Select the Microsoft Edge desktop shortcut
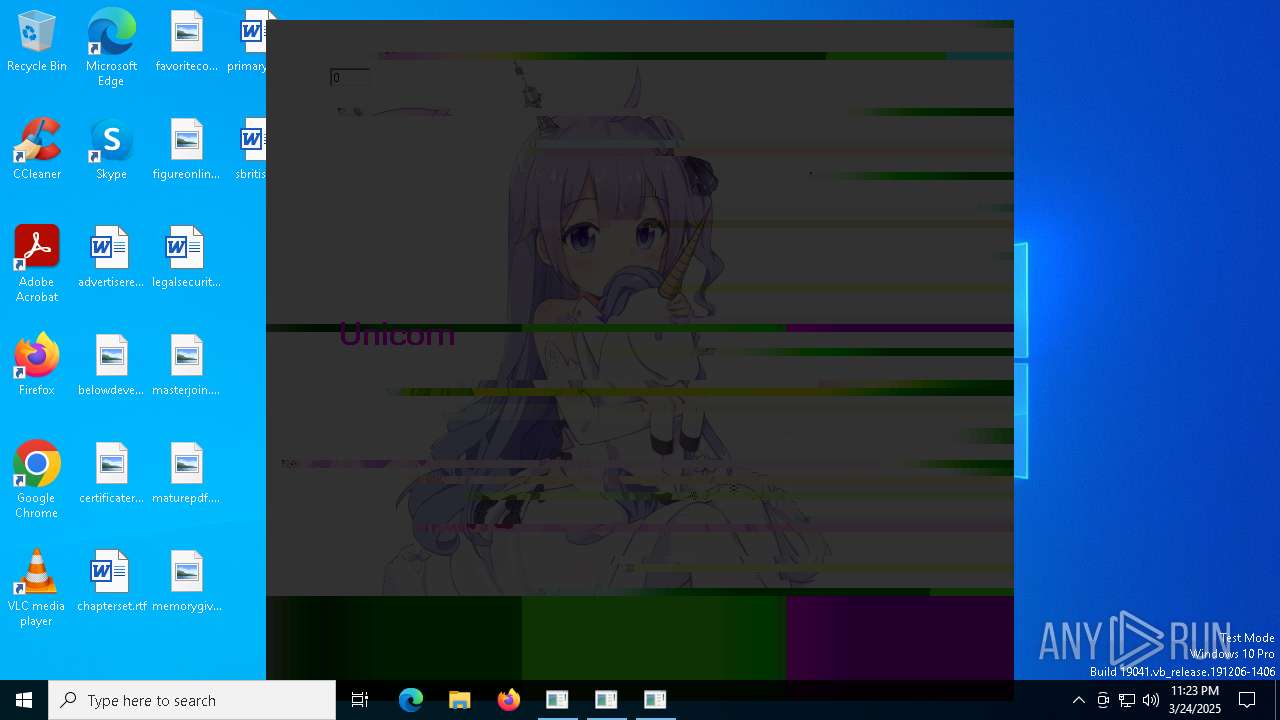Image resolution: width=1280 pixels, height=720 pixels. tap(111, 48)
